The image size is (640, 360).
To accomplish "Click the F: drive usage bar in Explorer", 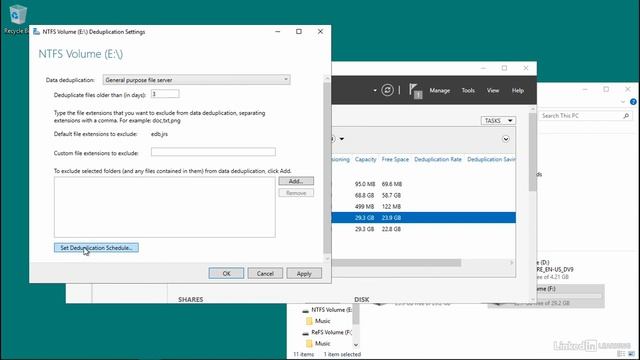I will coord(569,296).
